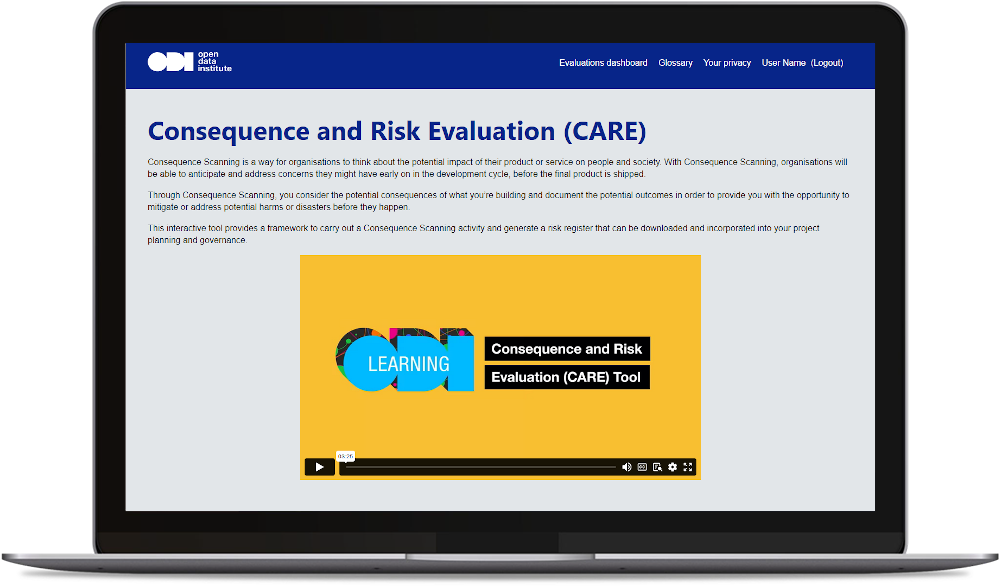The image size is (1000, 586).
Task: Click the ODI Learning video thumbnail
Action: coord(500,367)
